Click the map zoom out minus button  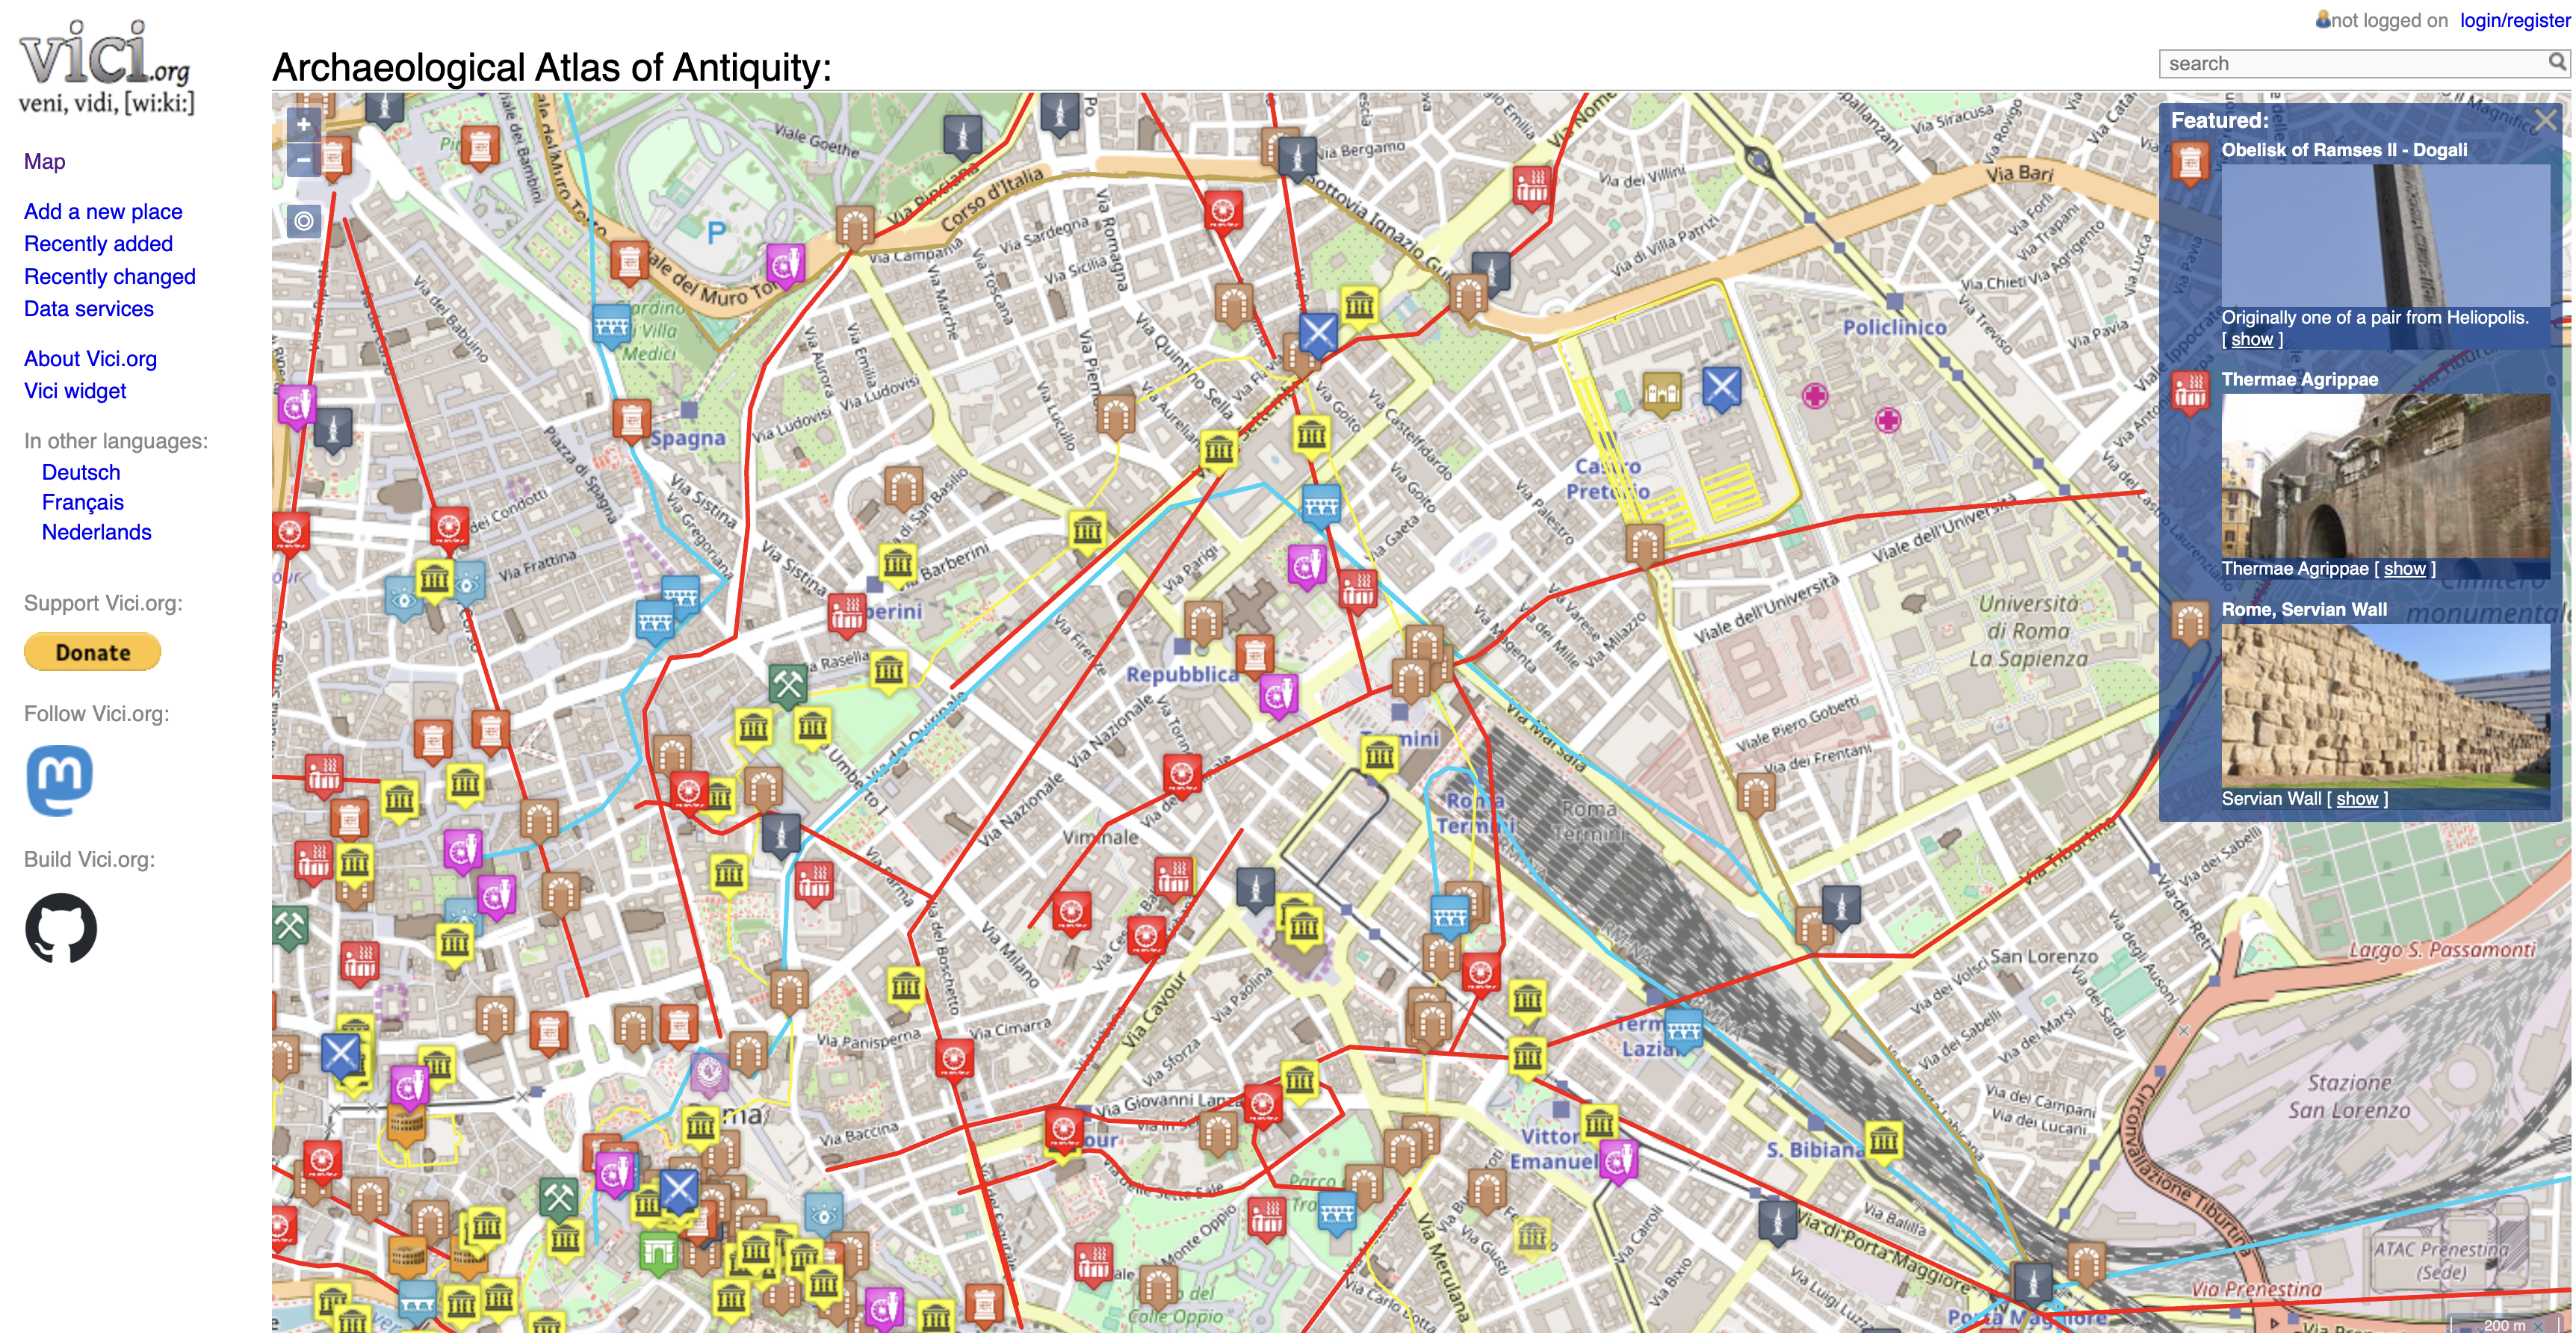point(303,159)
